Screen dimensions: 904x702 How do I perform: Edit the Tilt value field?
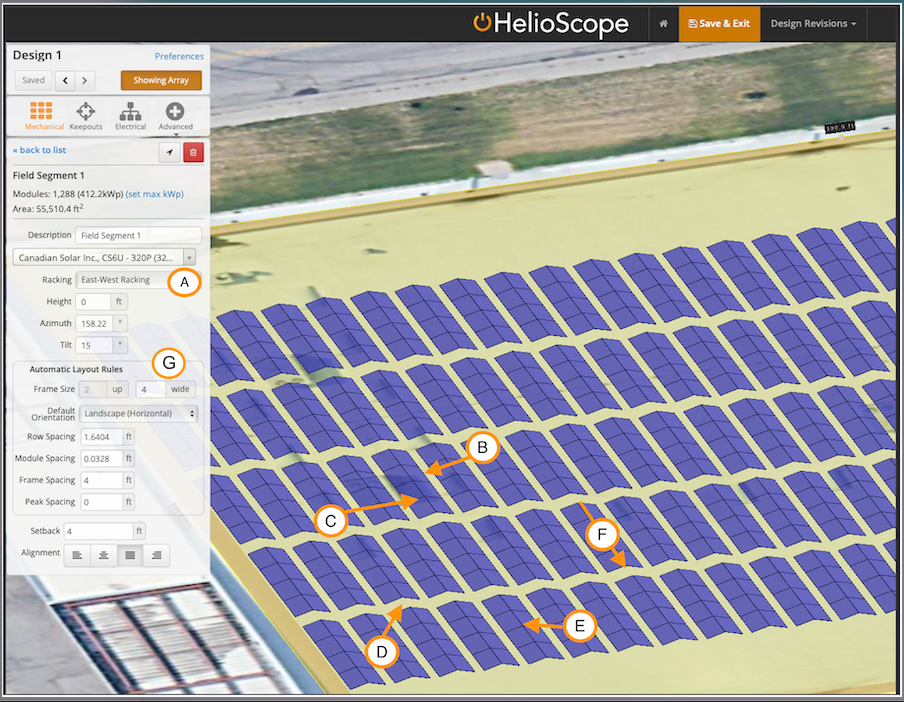[x=94, y=345]
